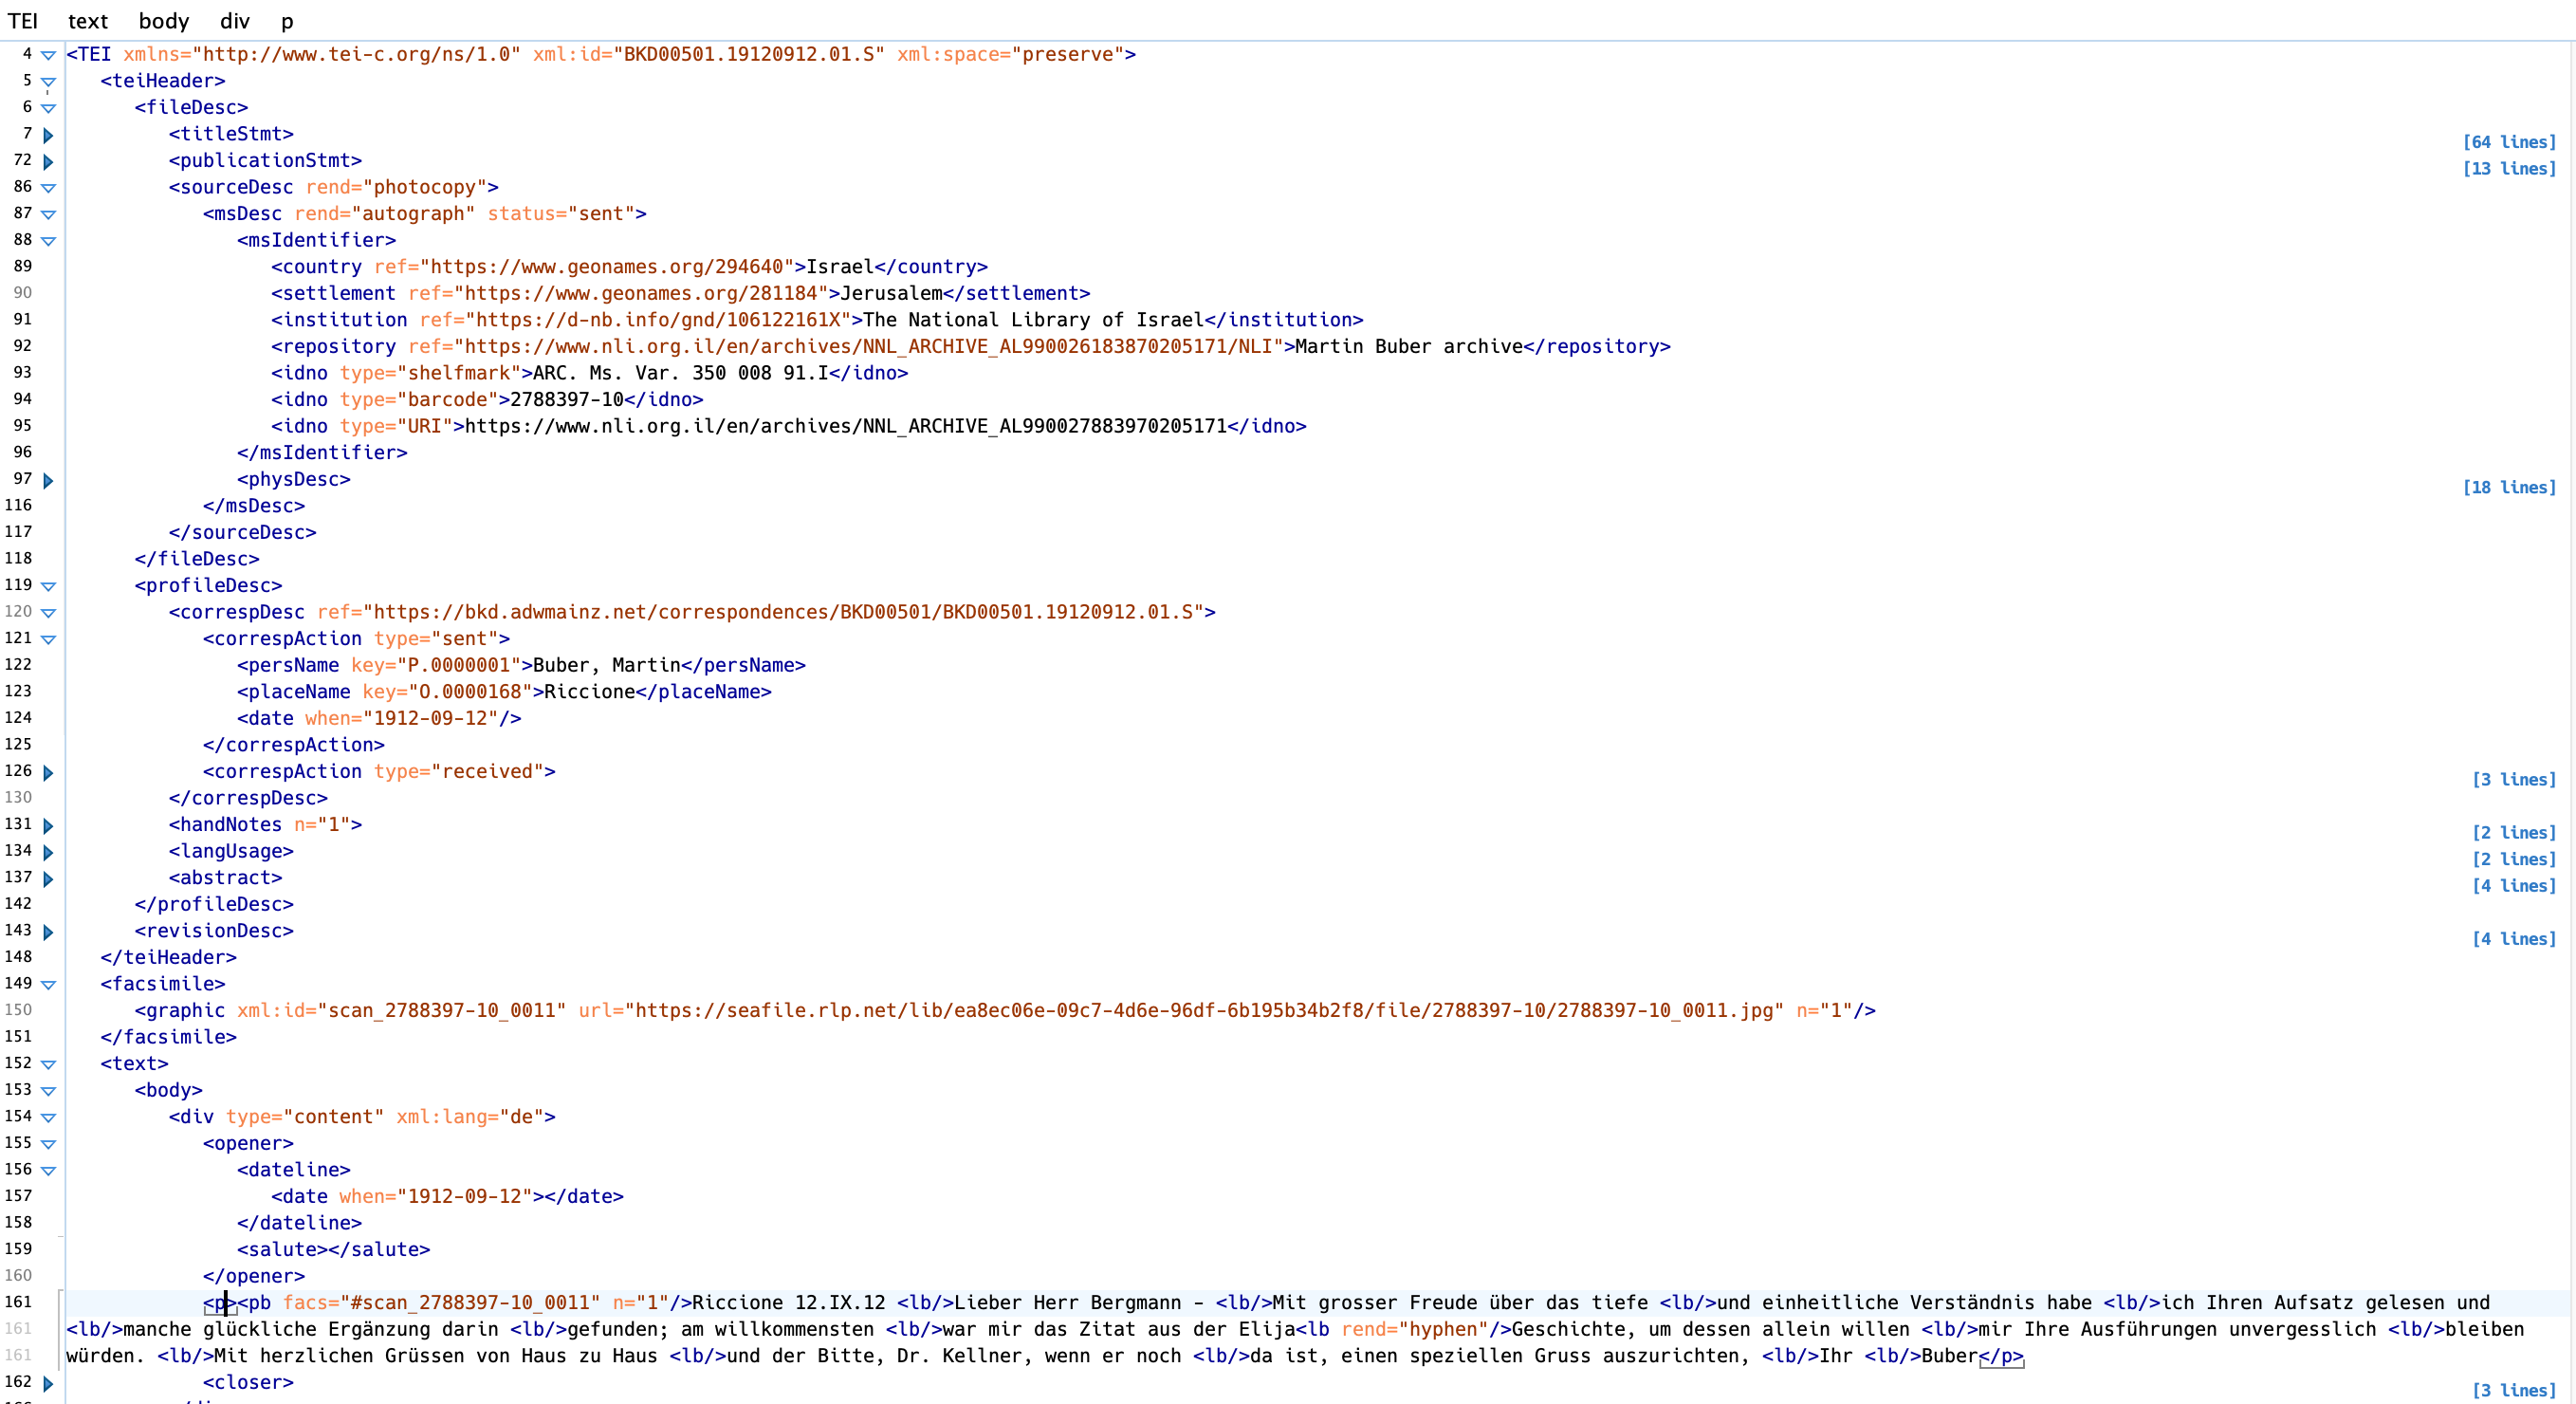This screenshot has height=1404, width=2576.
Task: Place cursor in Riccione placeName text
Action: point(589,692)
